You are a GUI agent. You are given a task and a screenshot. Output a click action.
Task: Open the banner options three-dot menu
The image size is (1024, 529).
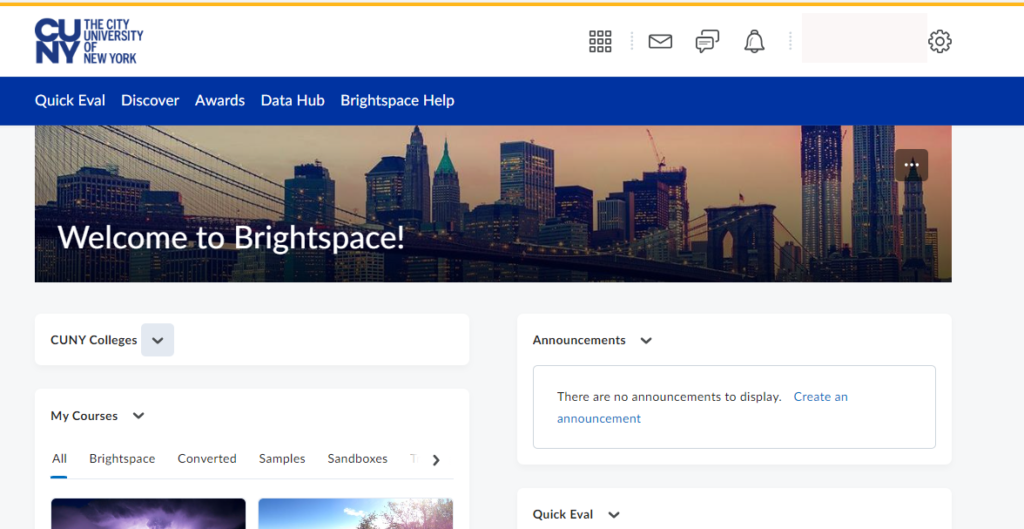click(x=912, y=165)
